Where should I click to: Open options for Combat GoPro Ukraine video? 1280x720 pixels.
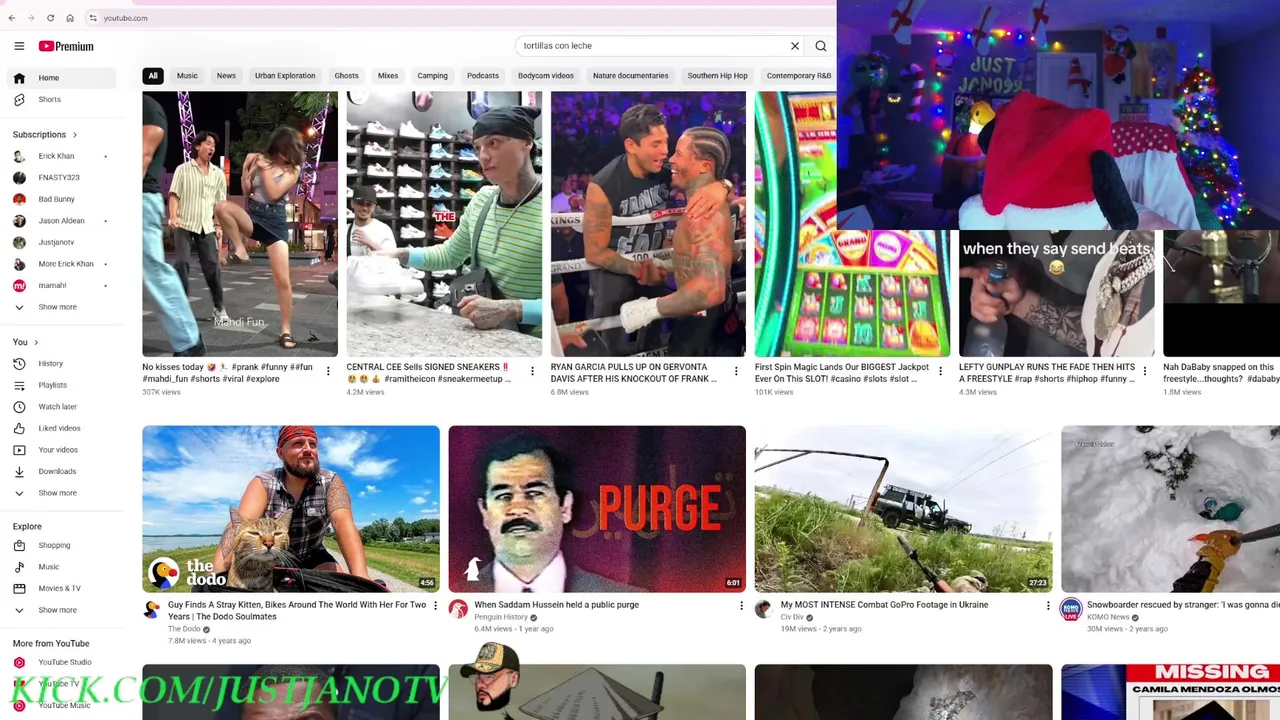[x=1048, y=606]
